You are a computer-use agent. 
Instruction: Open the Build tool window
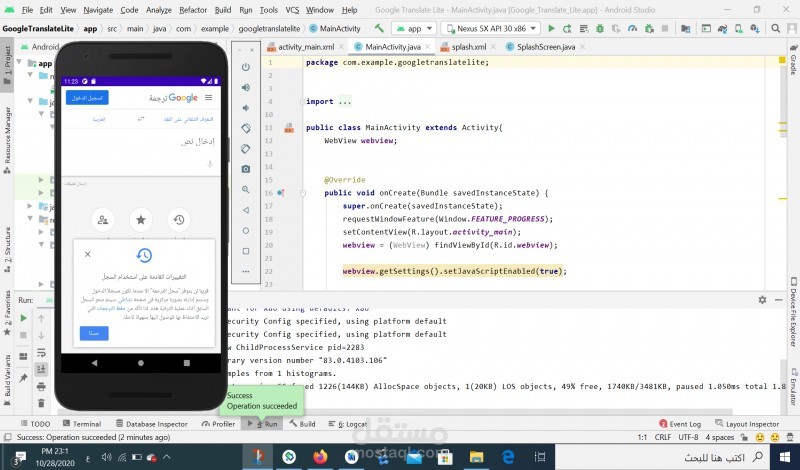pyautogui.click(x=303, y=424)
